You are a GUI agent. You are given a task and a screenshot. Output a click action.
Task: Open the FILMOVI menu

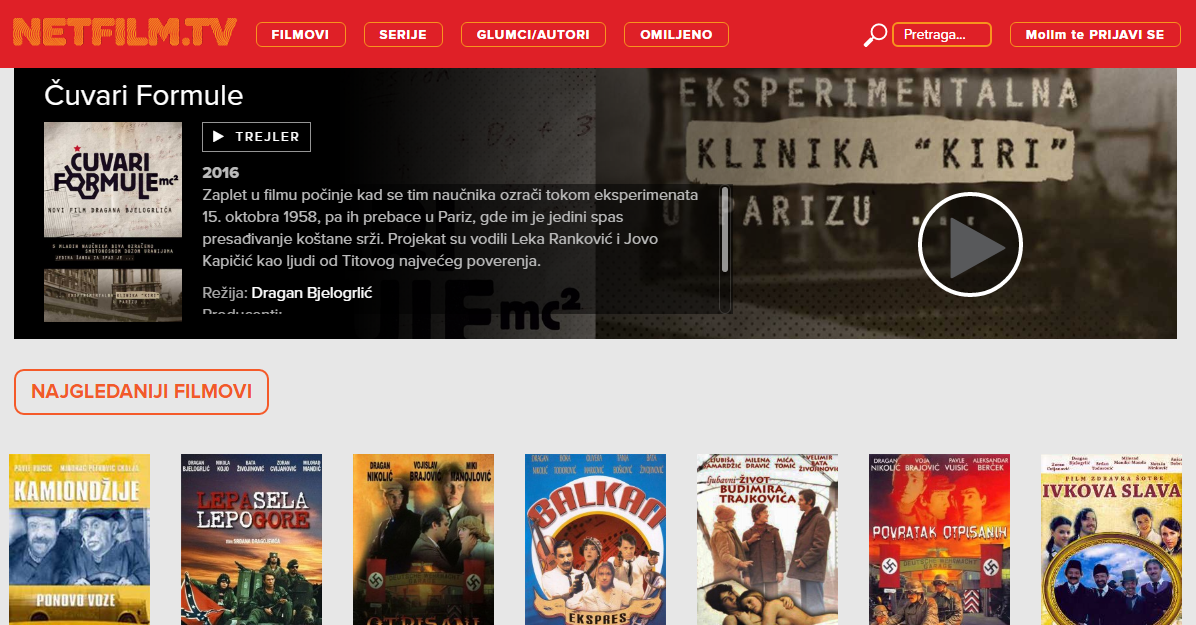tap(301, 34)
